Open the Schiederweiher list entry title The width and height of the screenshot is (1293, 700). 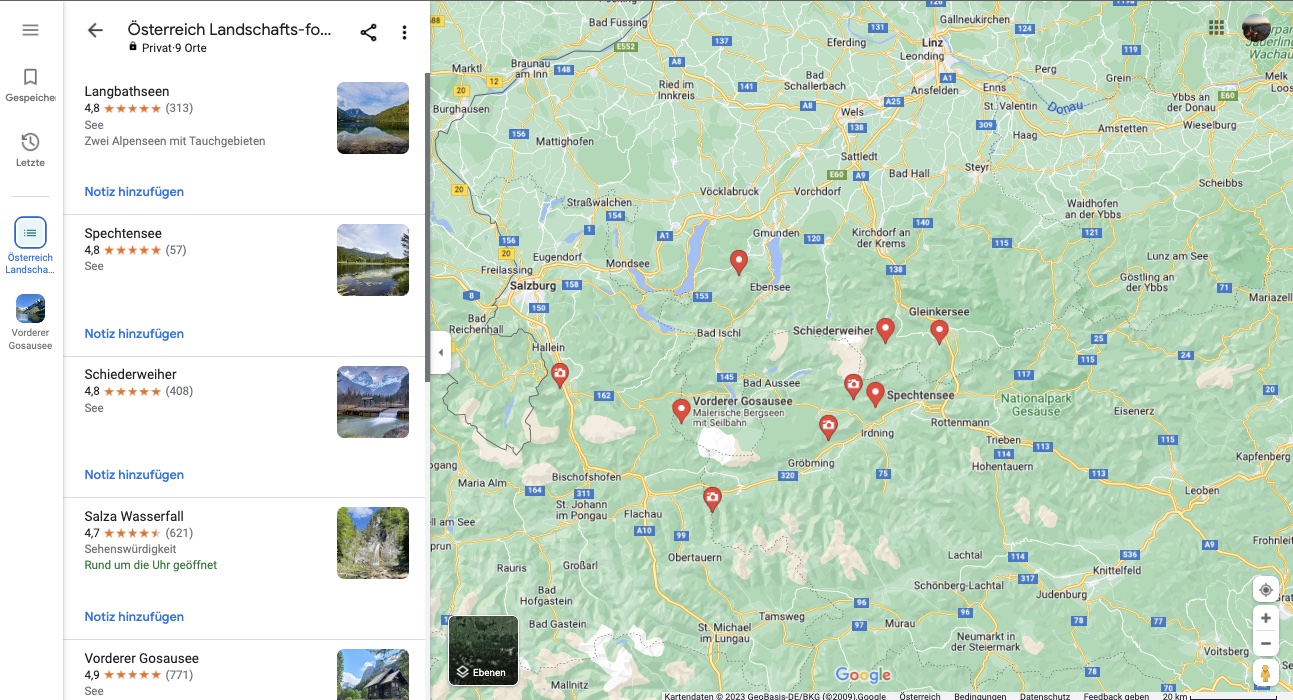tap(130, 374)
